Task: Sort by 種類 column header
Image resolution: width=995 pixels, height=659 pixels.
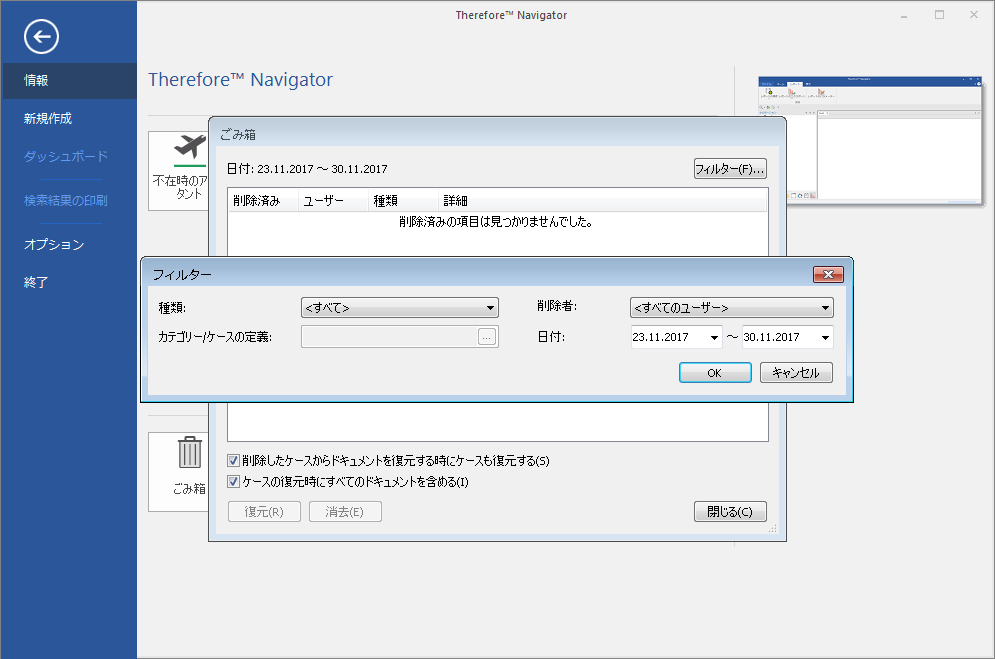Action: point(403,200)
